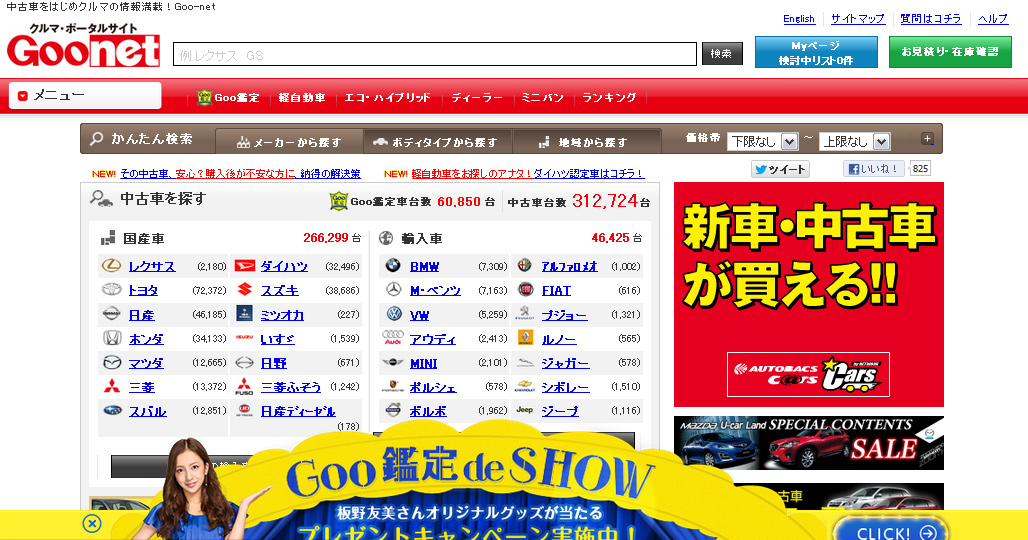Open the ヘルプ help link
This screenshot has height=540, width=1028.
993,19
